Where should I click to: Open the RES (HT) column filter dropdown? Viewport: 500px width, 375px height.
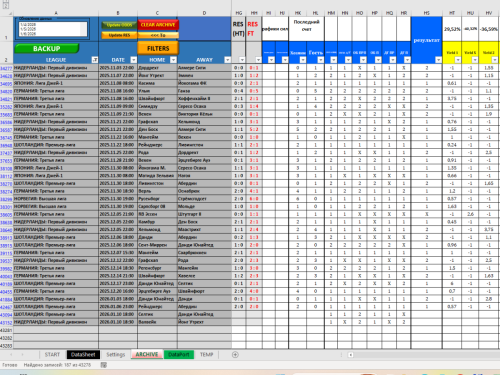coord(242,60)
